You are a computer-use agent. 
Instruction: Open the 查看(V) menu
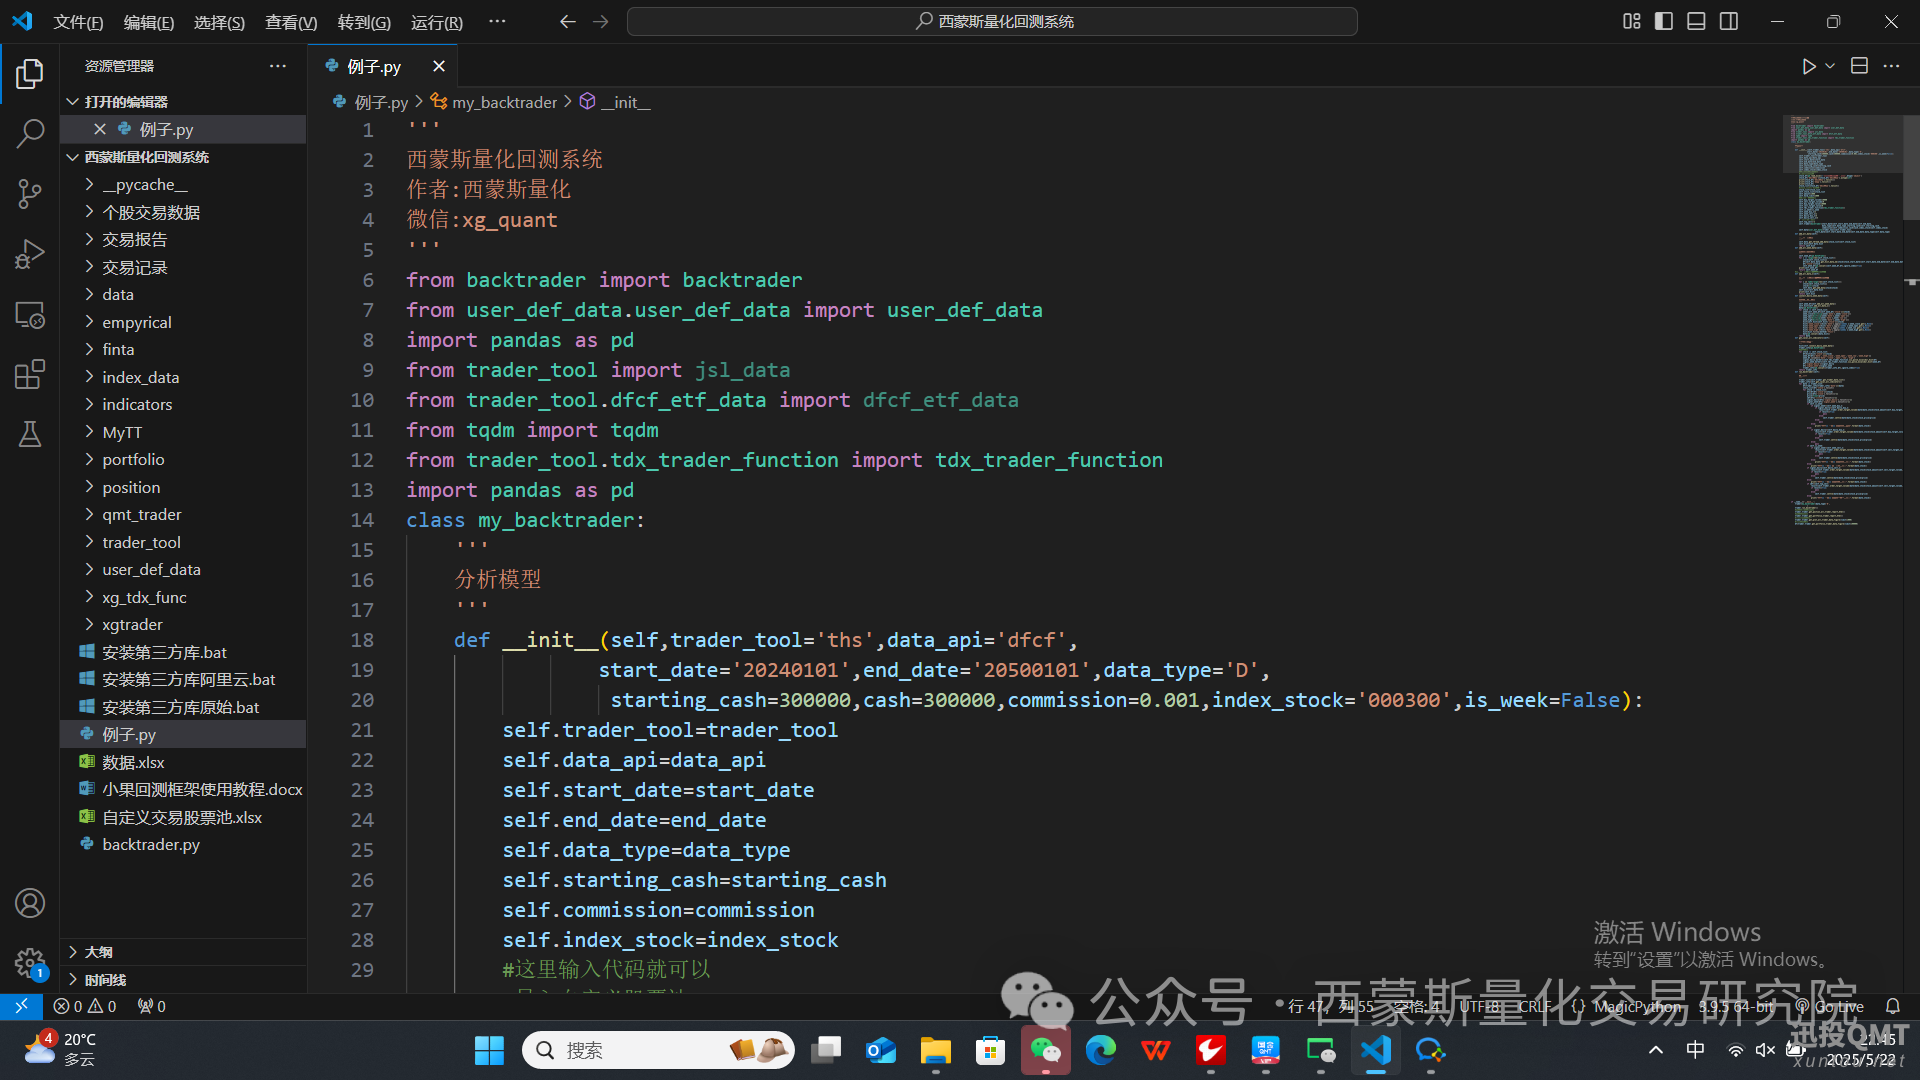[291, 22]
